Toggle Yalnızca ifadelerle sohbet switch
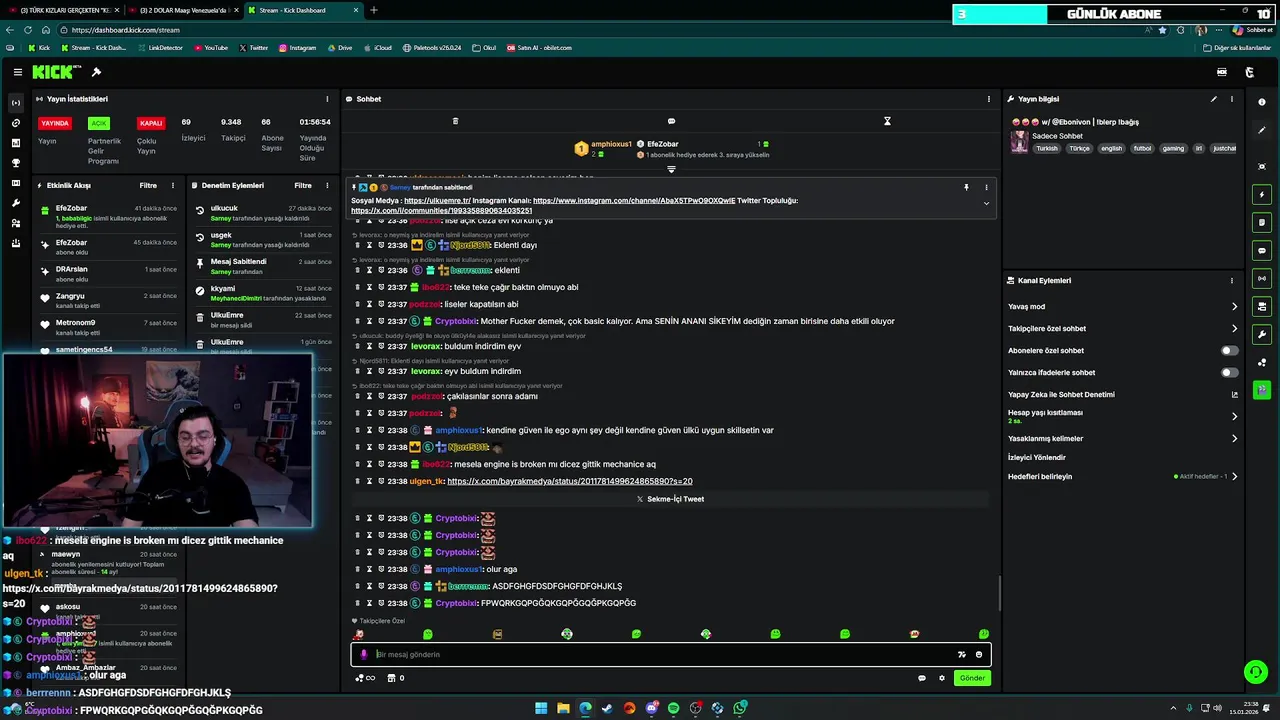Image resolution: width=1280 pixels, height=720 pixels. [1229, 372]
